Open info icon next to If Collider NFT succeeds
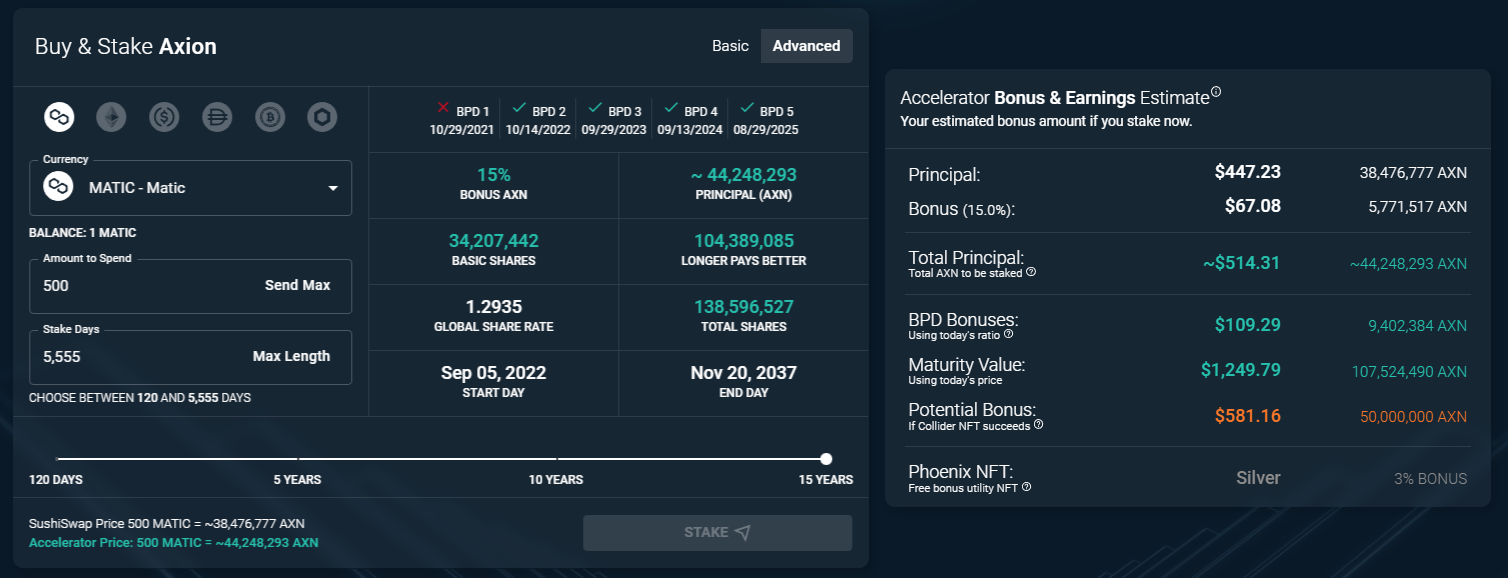The height and width of the screenshot is (578, 1508). pyautogui.click(x=1038, y=425)
